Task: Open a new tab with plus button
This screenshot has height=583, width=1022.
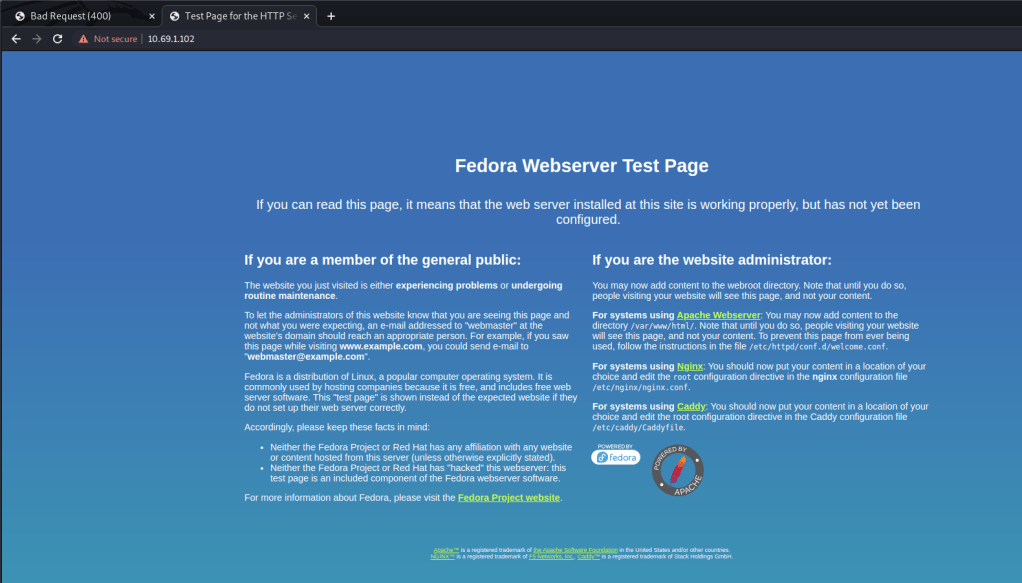Action: coord(331,16)
